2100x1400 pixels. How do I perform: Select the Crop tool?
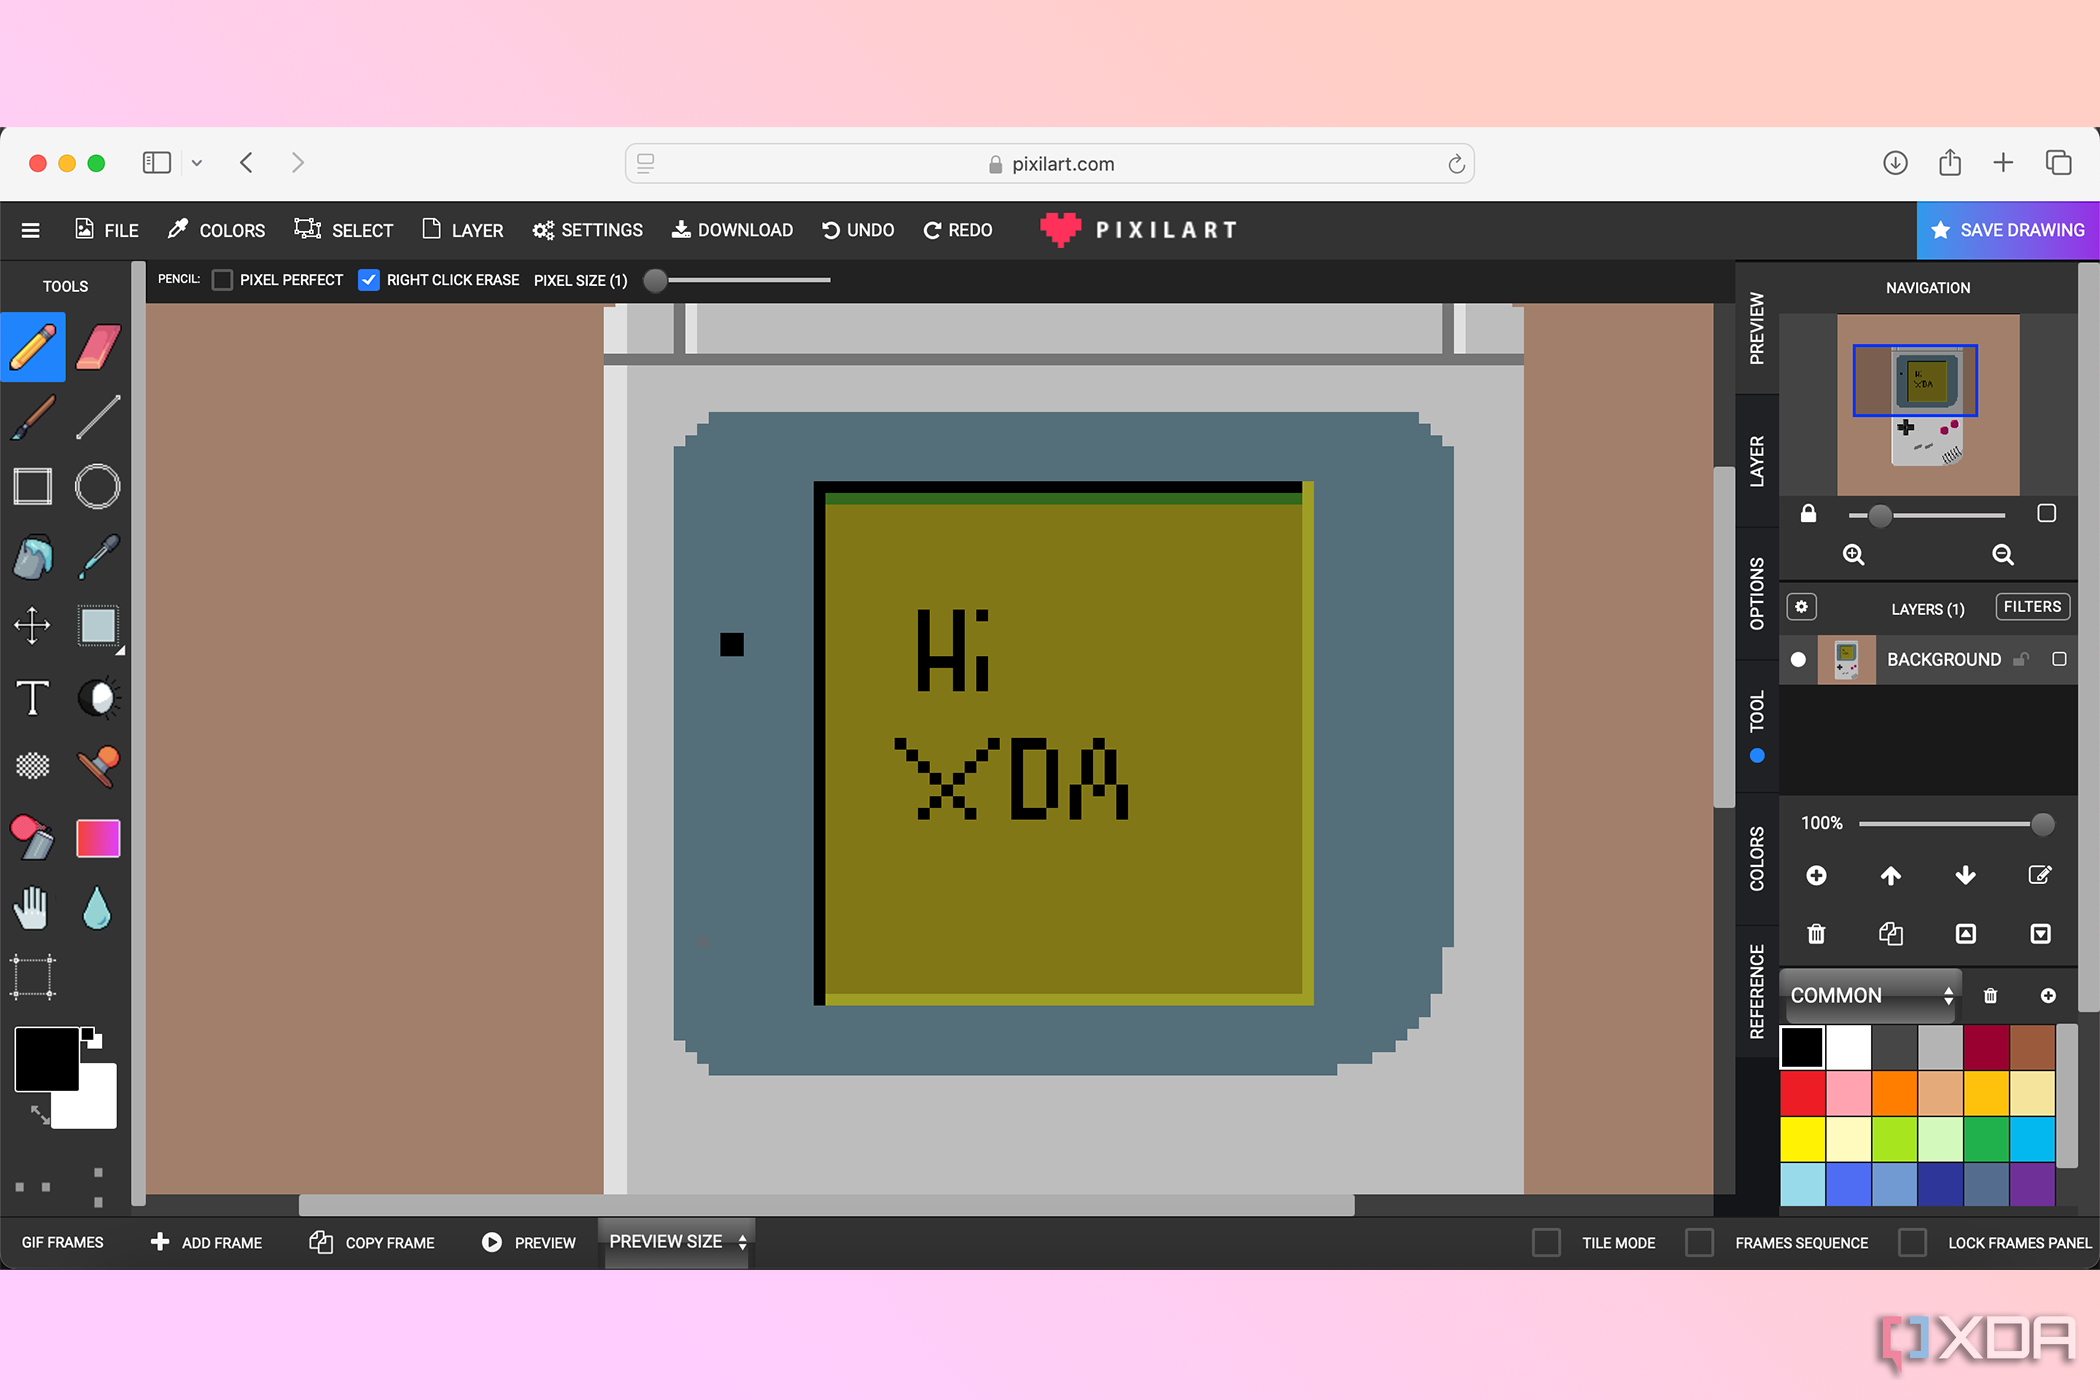point(33,977)
